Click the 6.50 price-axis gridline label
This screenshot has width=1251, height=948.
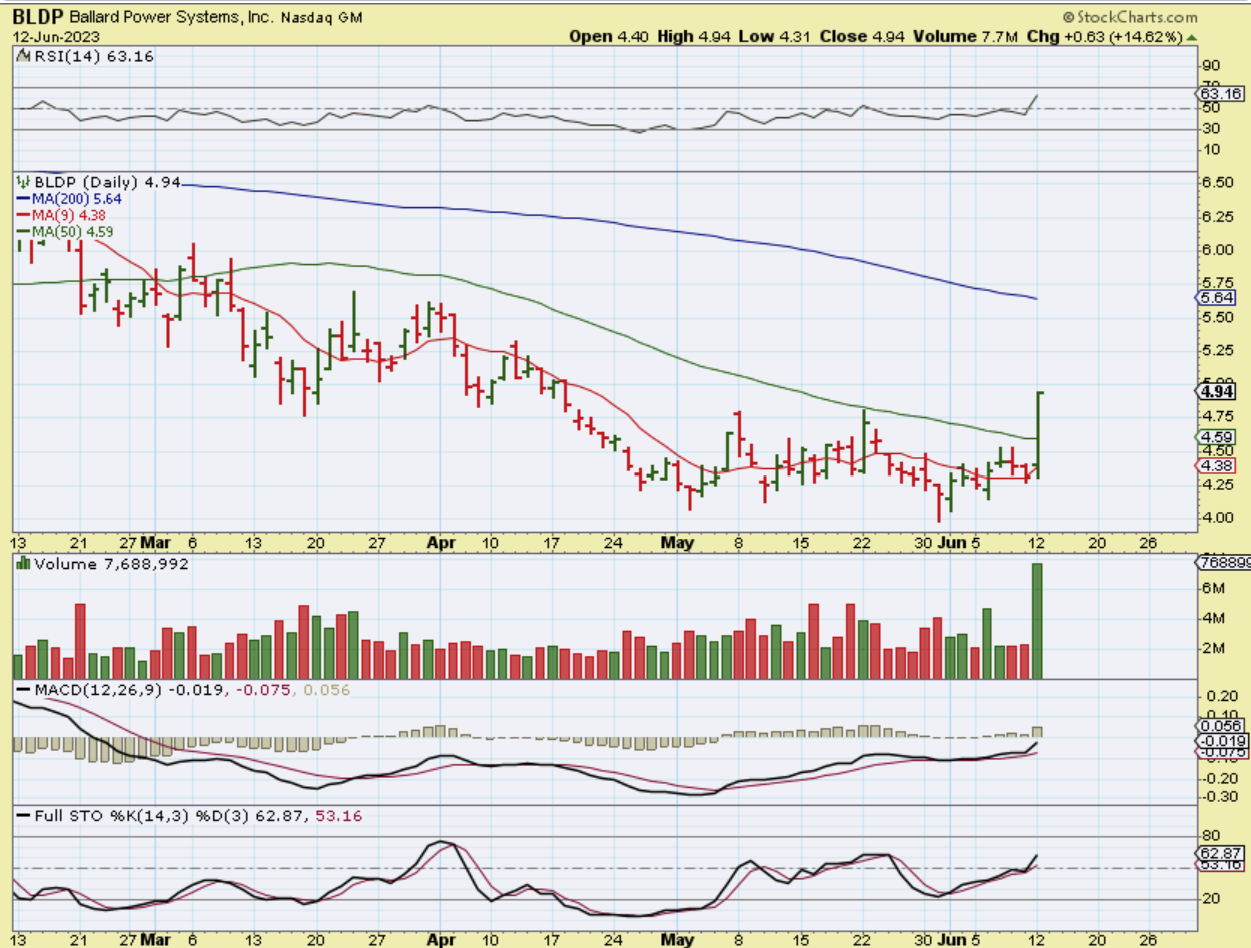click(1217, 184)
